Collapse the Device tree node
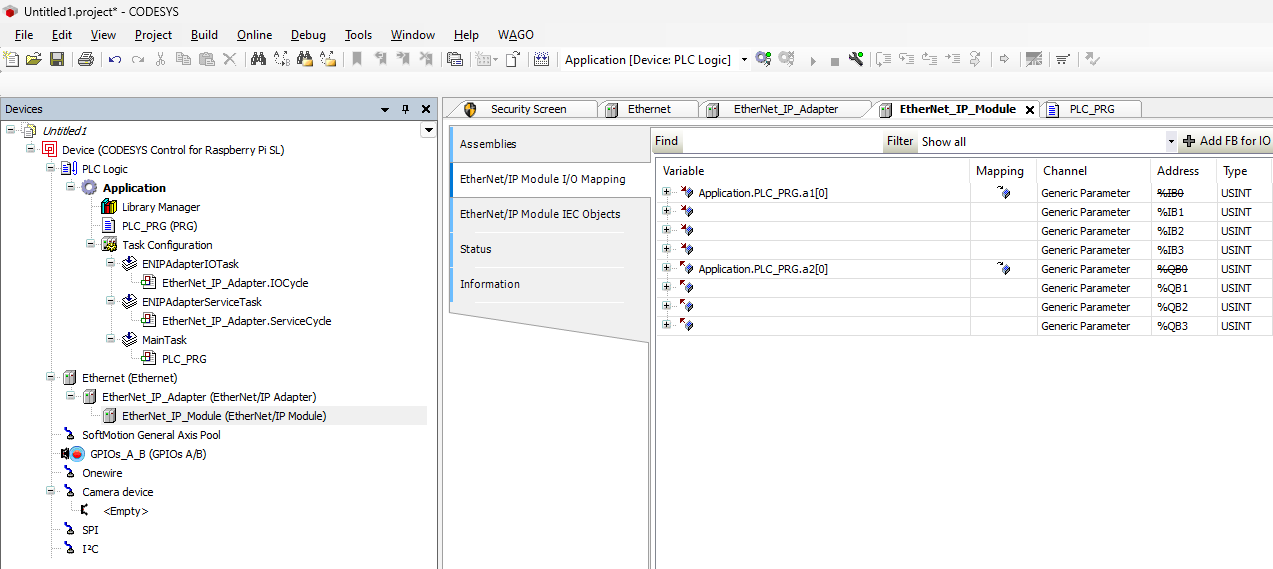The image size is (1273, 569). [x=31, y=149]
